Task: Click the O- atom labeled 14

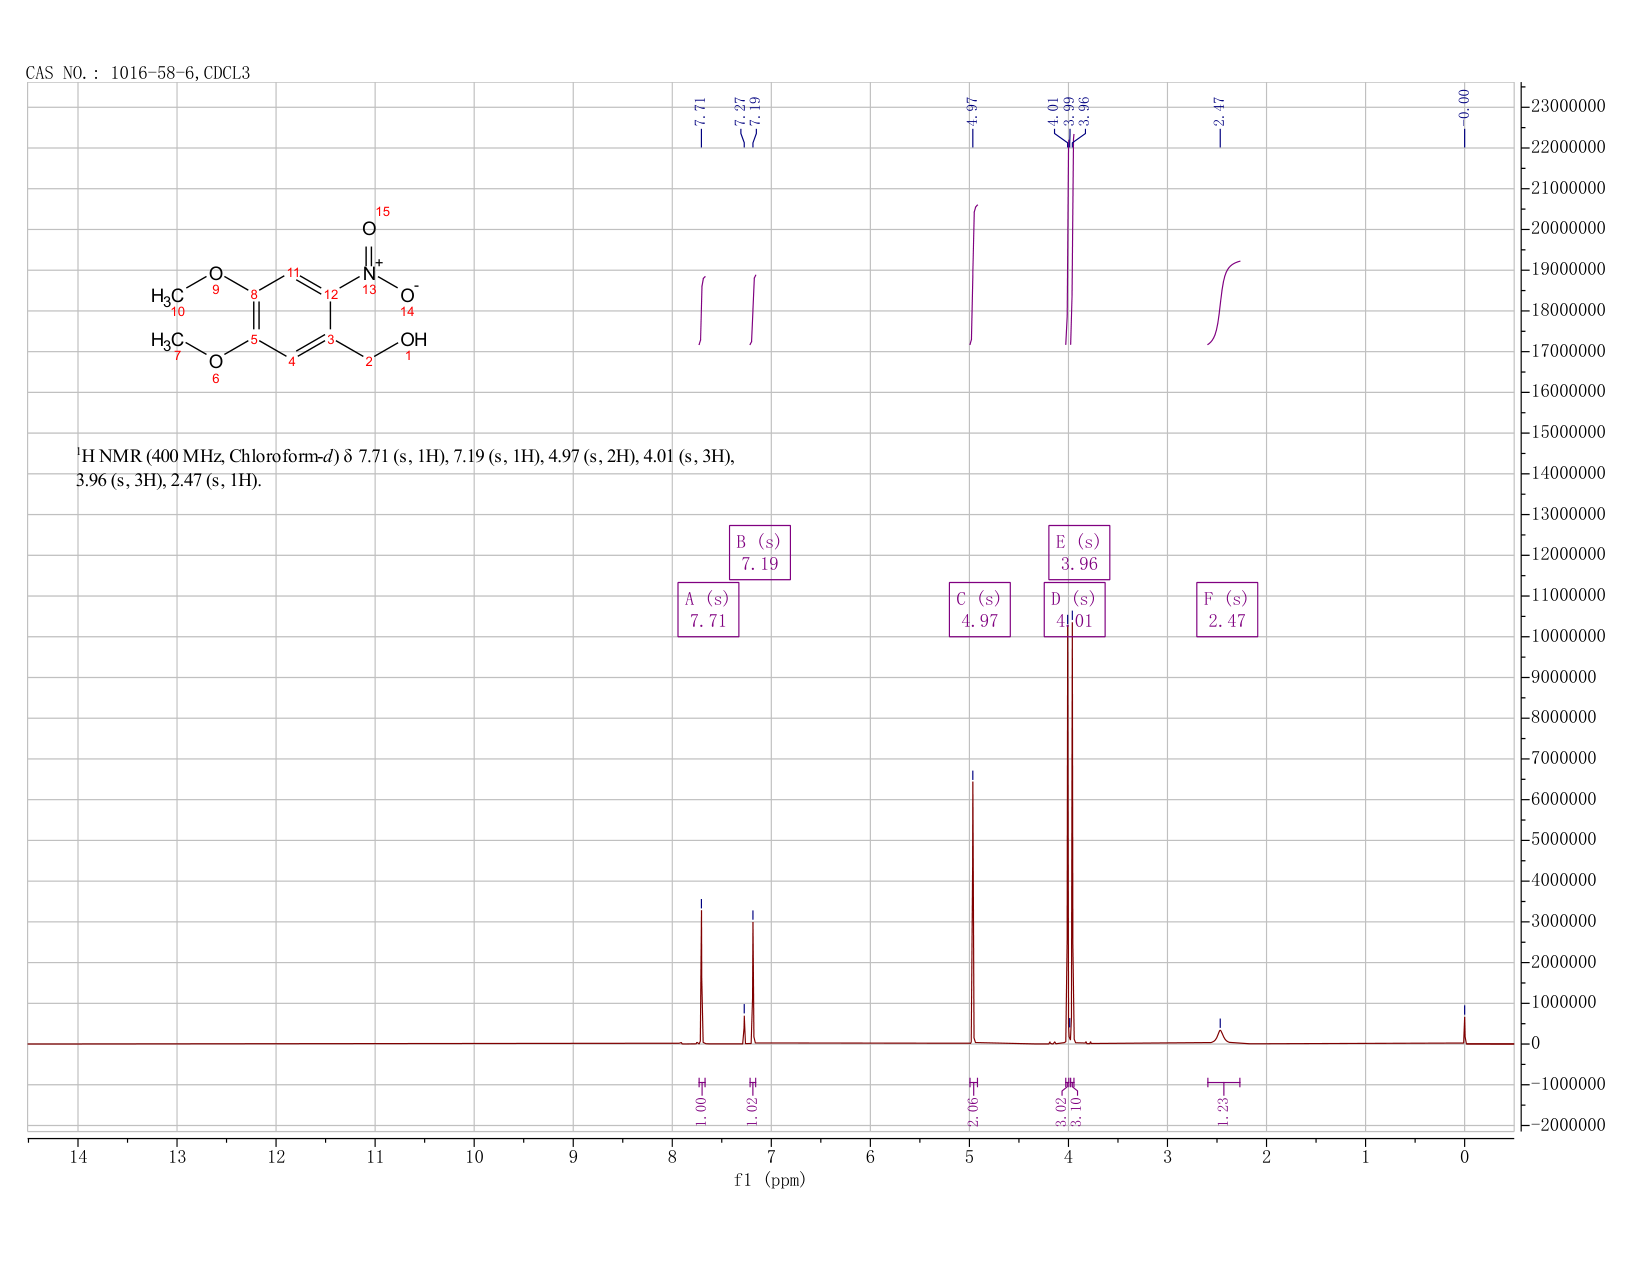Action: [x=407, y=295]
